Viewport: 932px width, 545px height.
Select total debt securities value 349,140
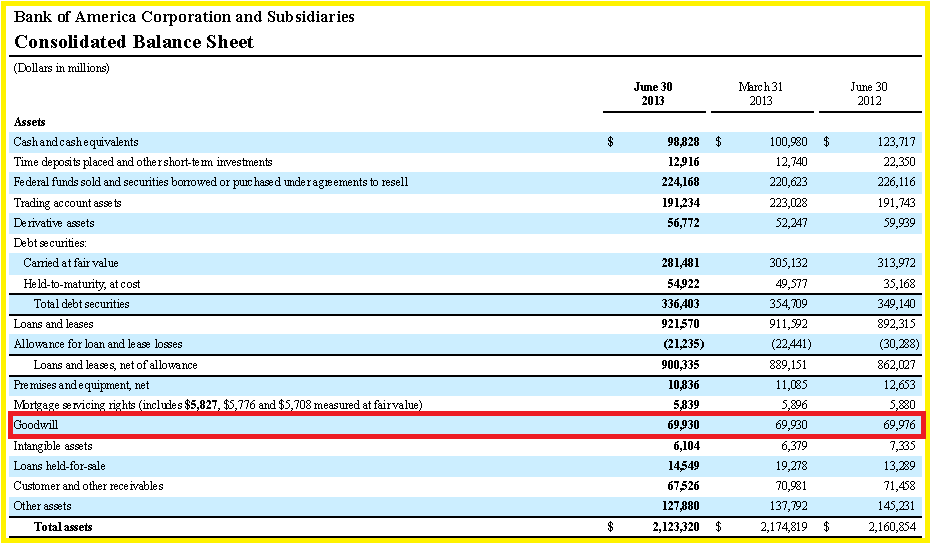click(896, 304)
